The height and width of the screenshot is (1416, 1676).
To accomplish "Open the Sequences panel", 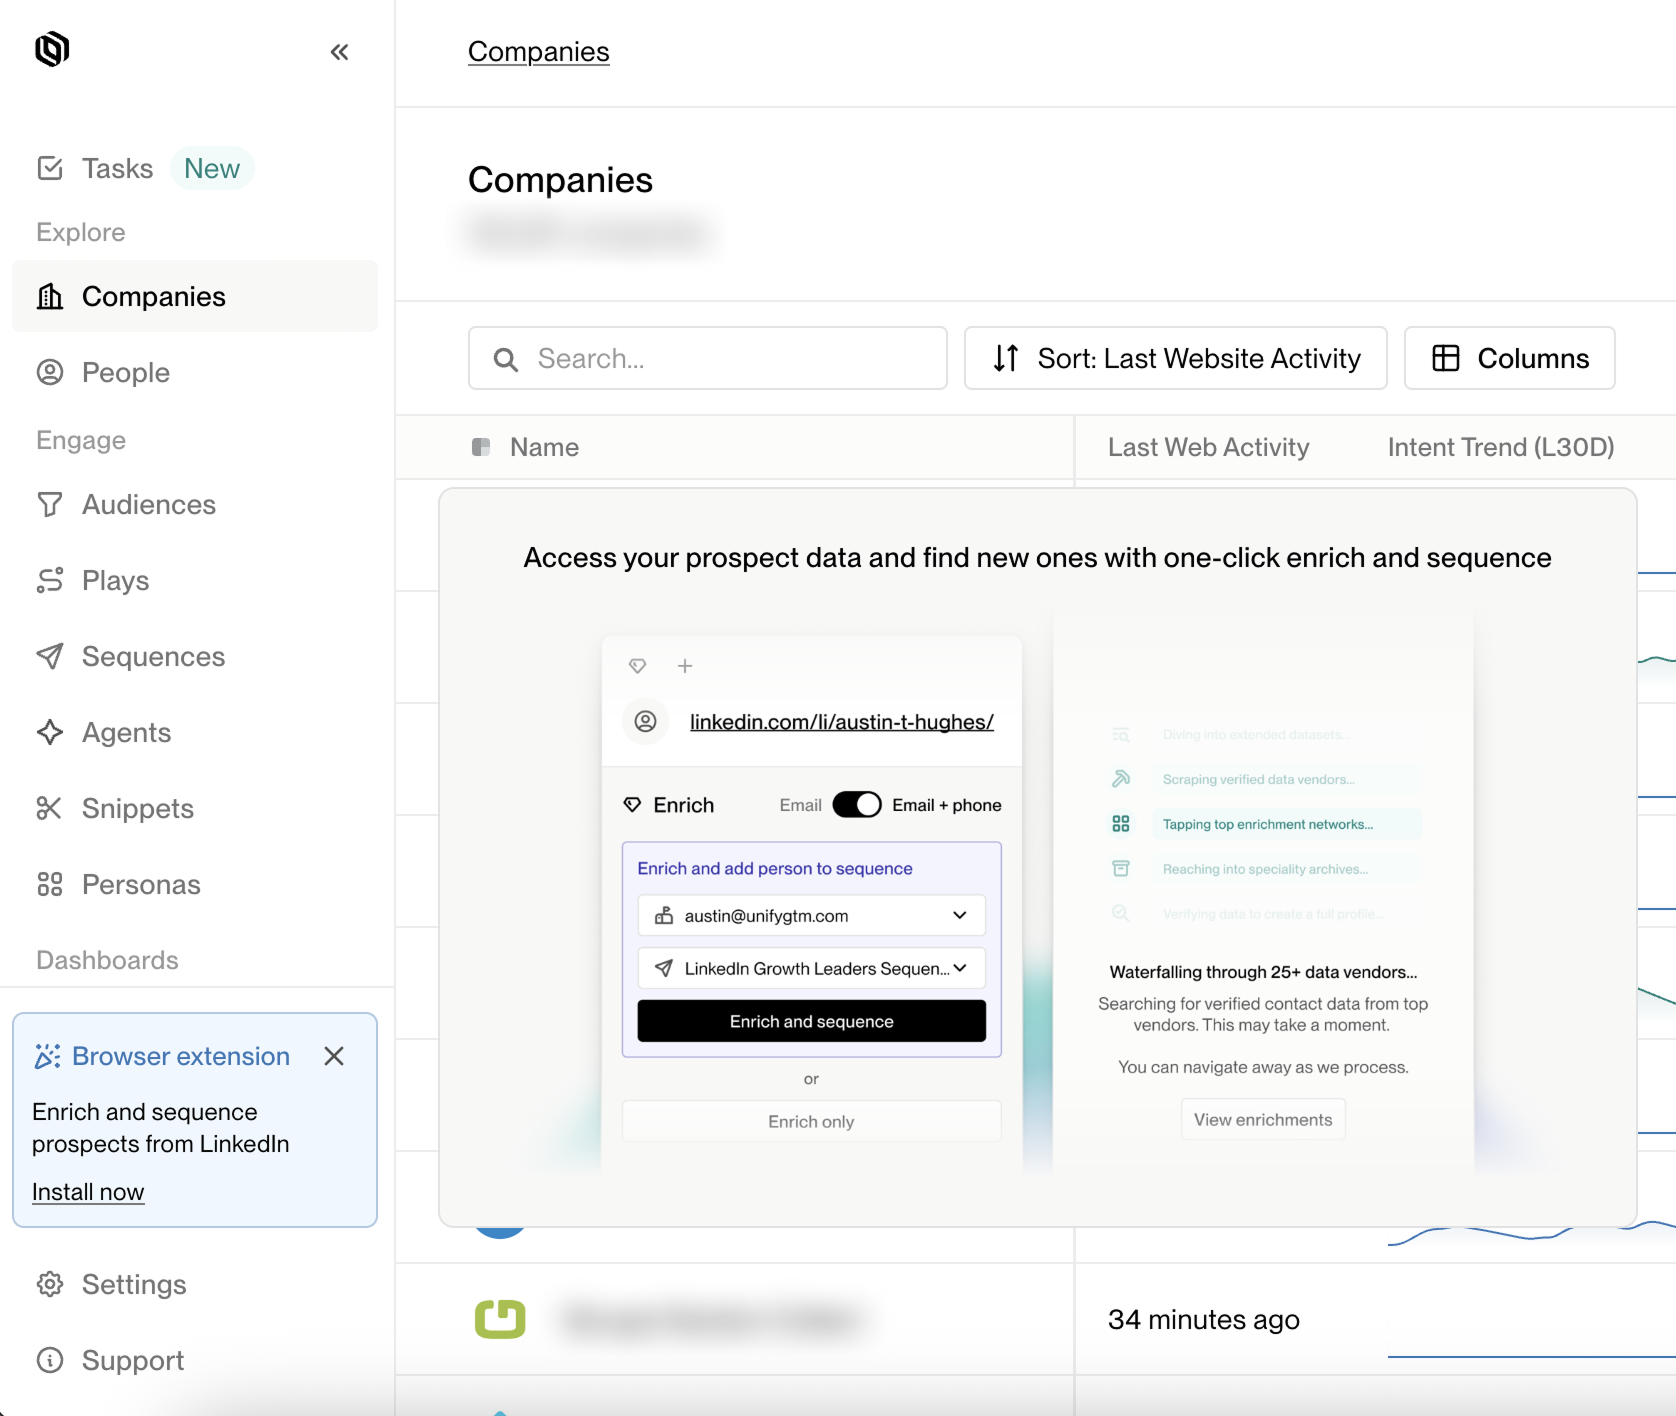I will pos(152,656).
